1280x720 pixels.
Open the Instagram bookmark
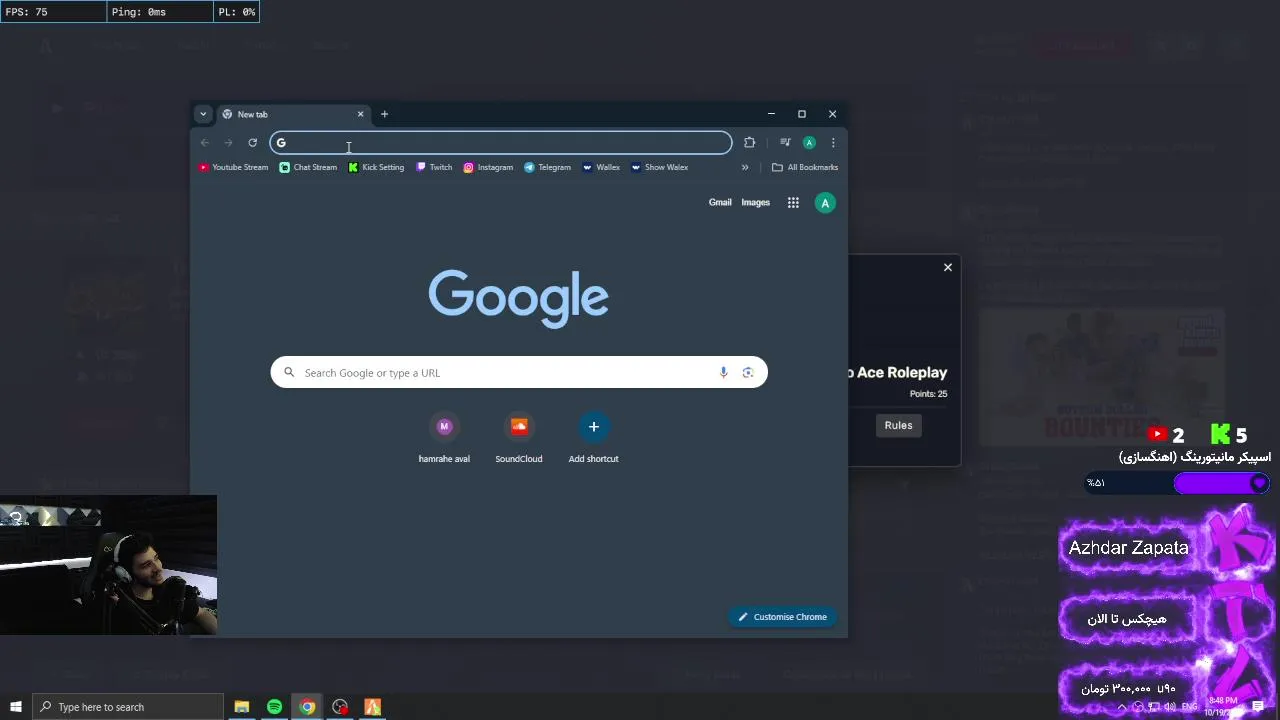pos(488,167)
